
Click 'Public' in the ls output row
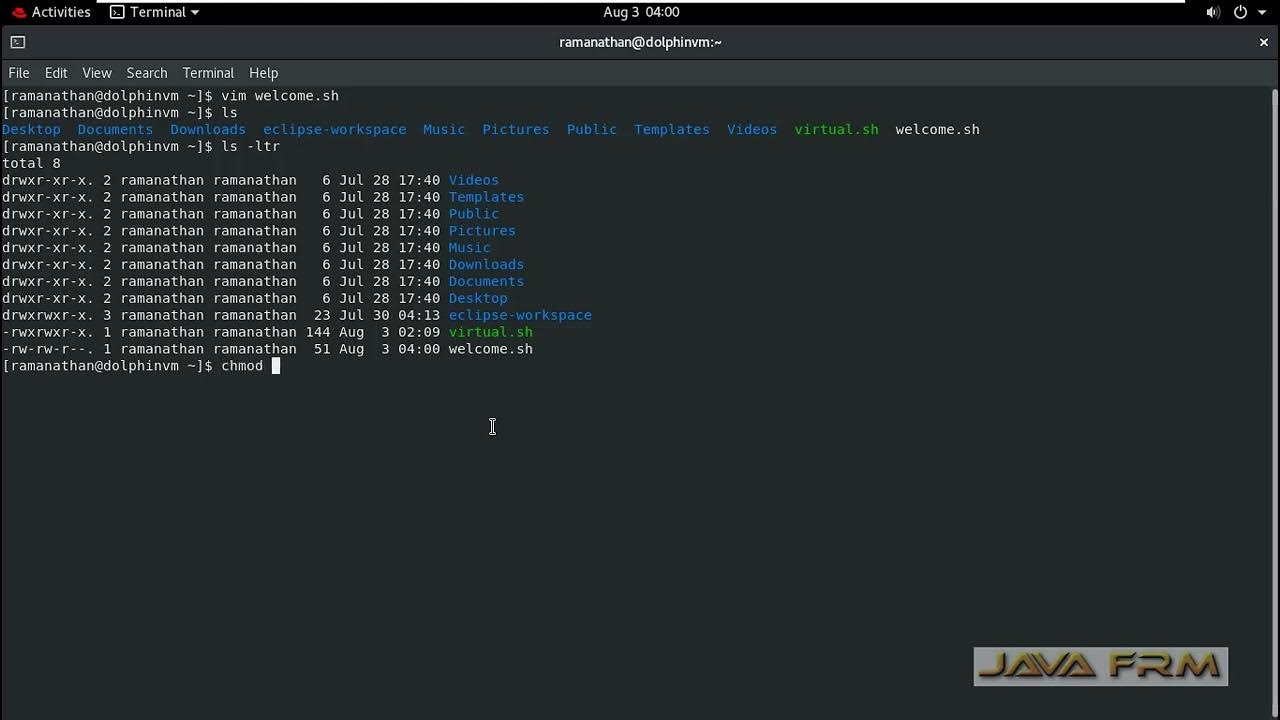592,130
